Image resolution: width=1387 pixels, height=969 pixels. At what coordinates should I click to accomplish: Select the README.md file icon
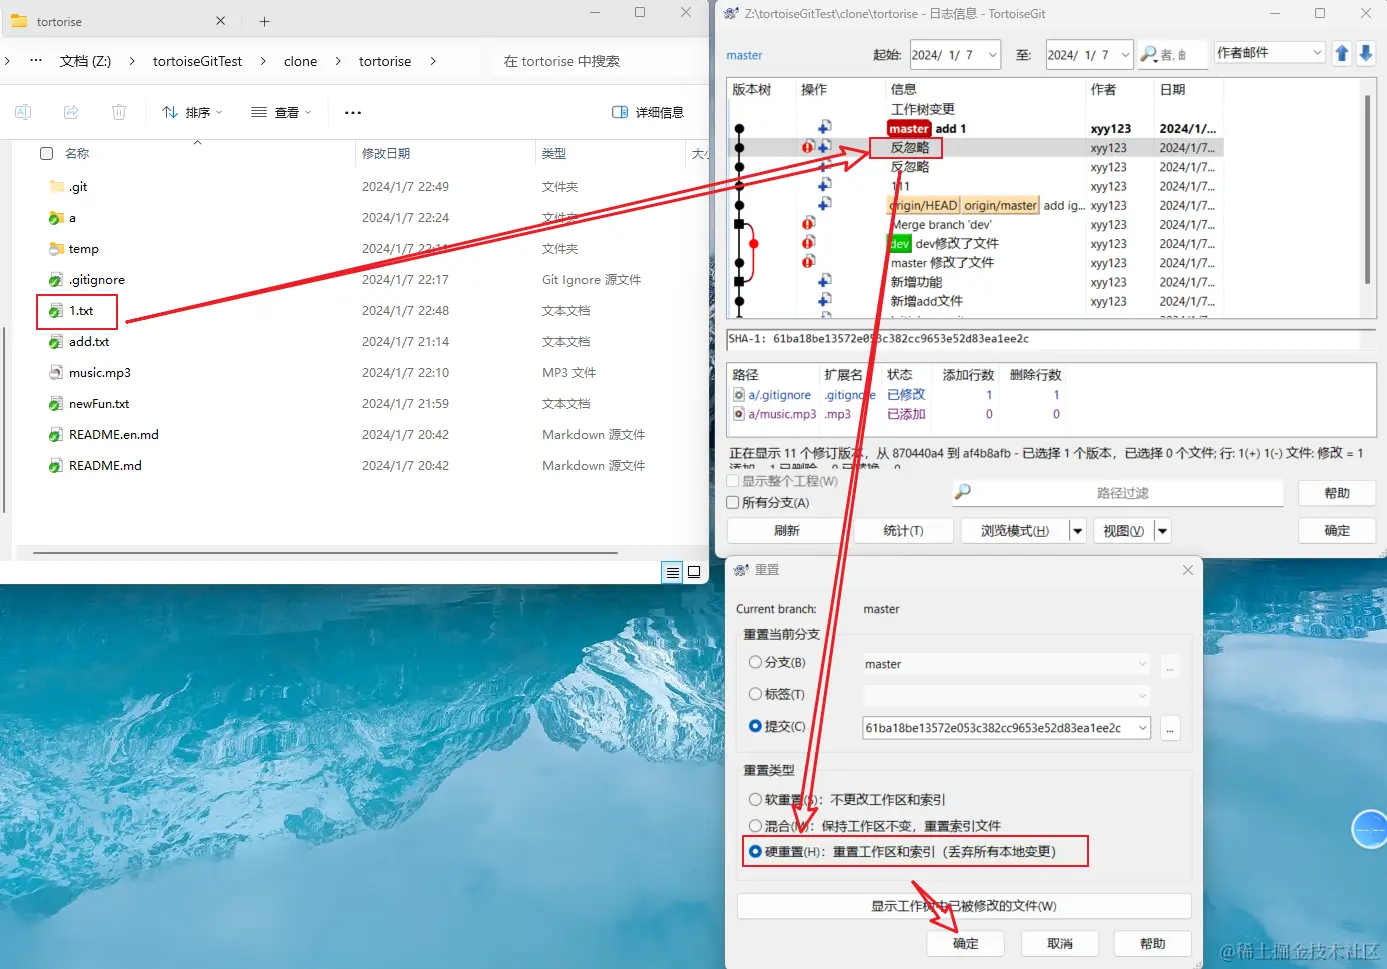[x=57, y=465]
